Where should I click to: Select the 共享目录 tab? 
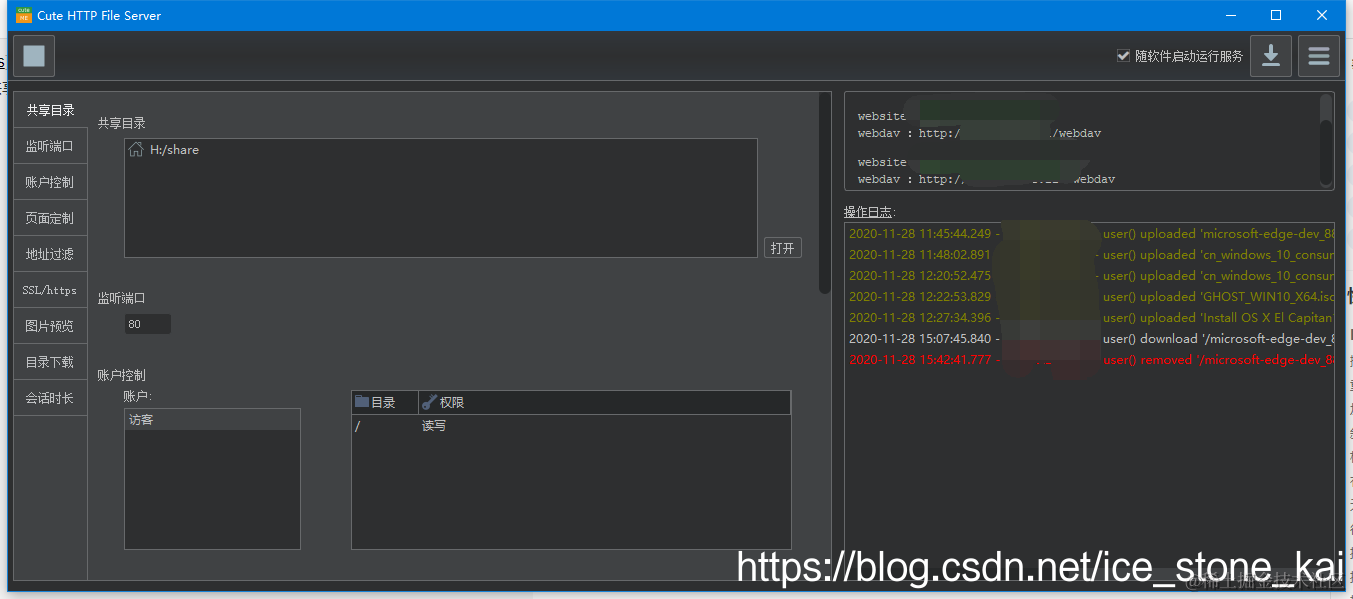pyautogui.click(x=50, y=110)
